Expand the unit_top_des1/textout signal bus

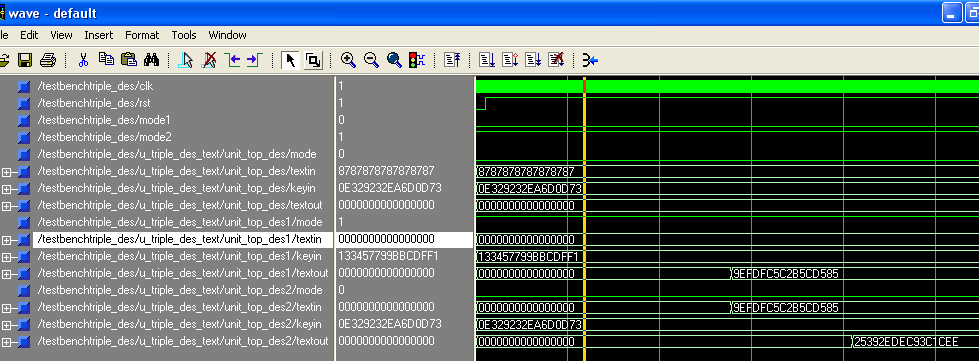click(x=6, y=273)
